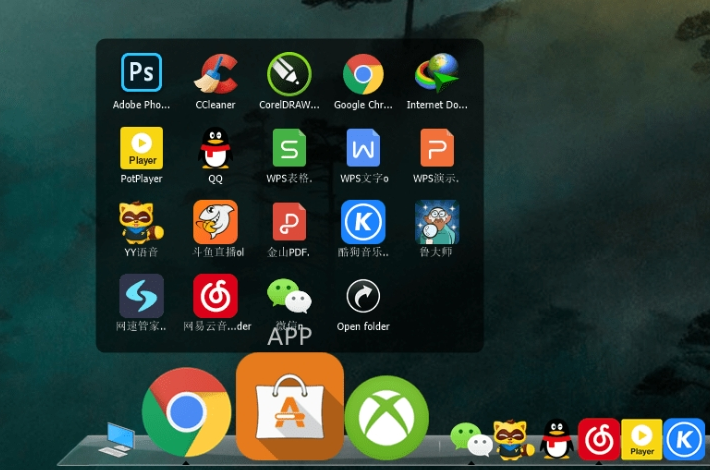Open Internet Download Manager icon
Image resolution: width=710 pixels, height=470 pixels.
437,73
